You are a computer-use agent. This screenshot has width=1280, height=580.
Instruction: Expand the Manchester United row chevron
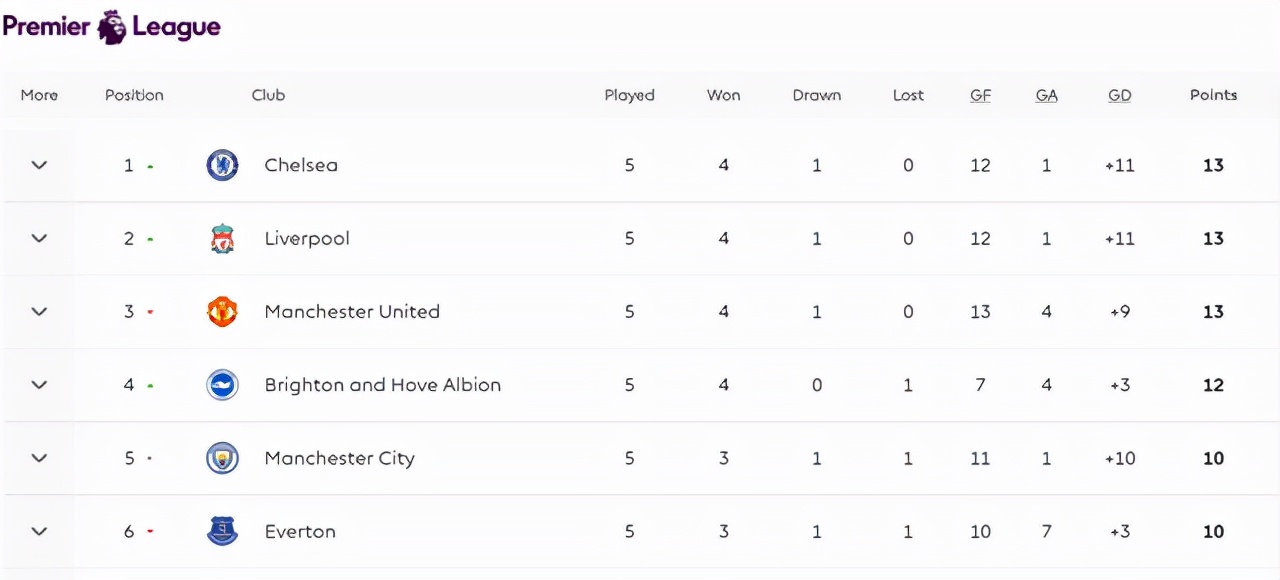click(x=39, y=311)
